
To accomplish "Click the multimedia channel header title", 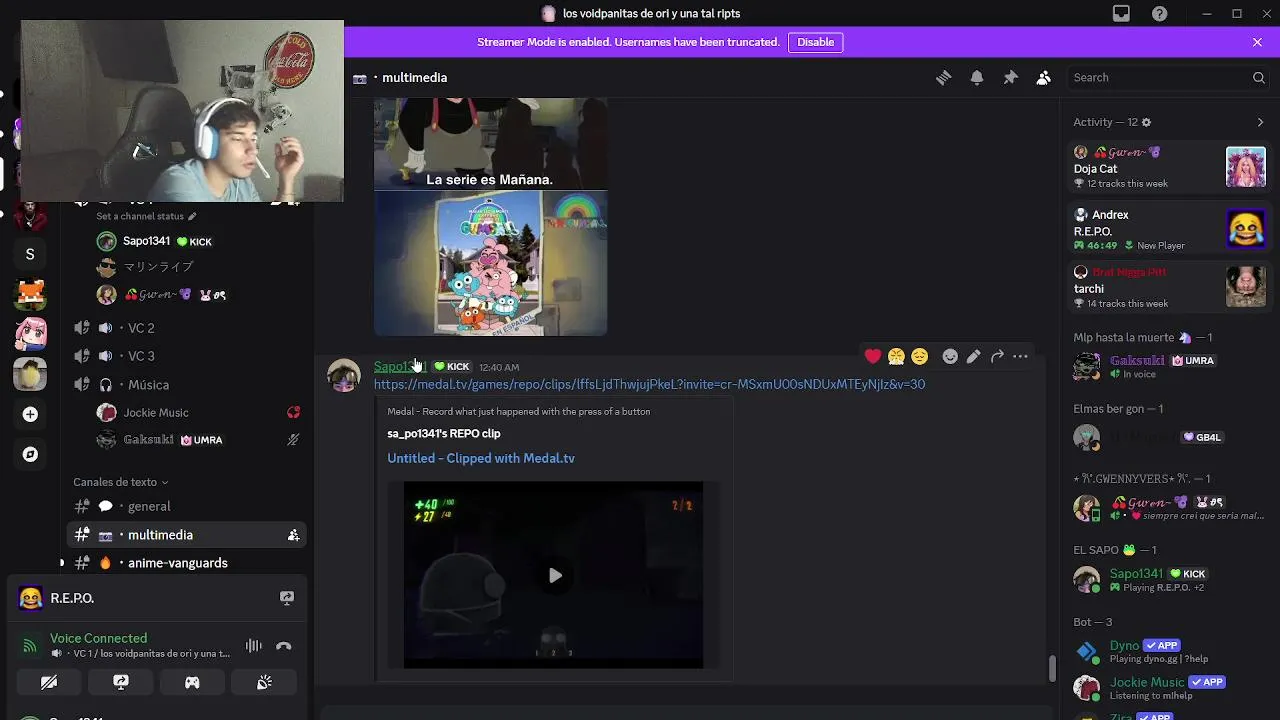I will point(414,78).
